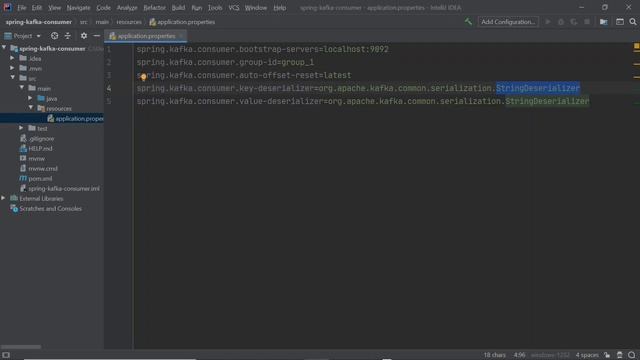Click the inspections hector icon in status bar
Screen dimensions: 640x360
point(620,355)
